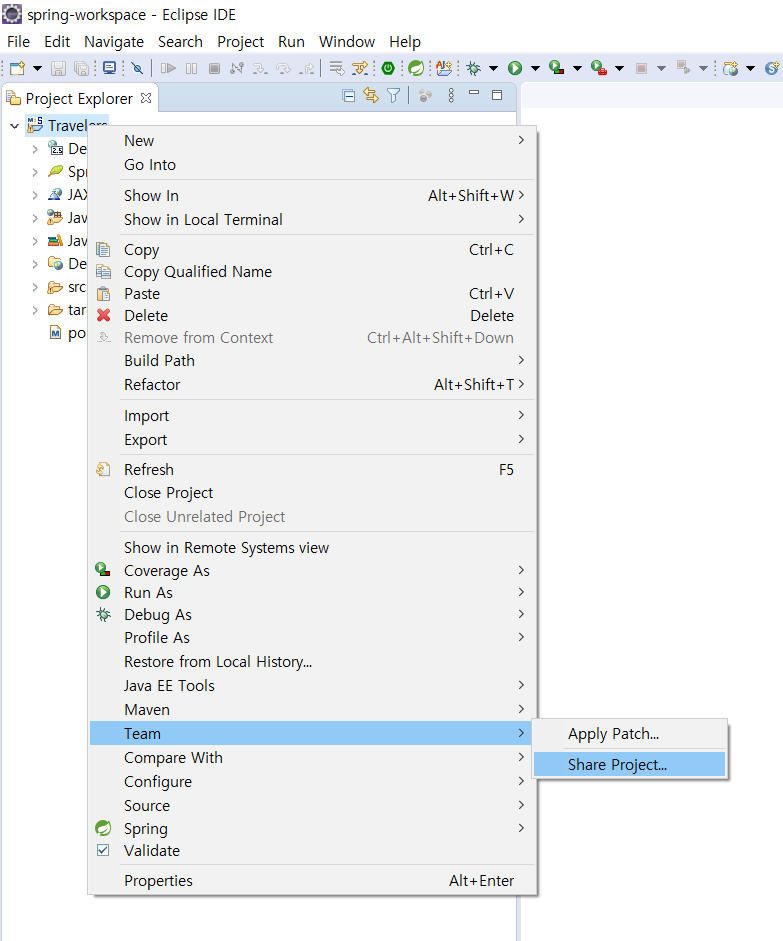
Task: Open the File menu
Action: [19, 42]
